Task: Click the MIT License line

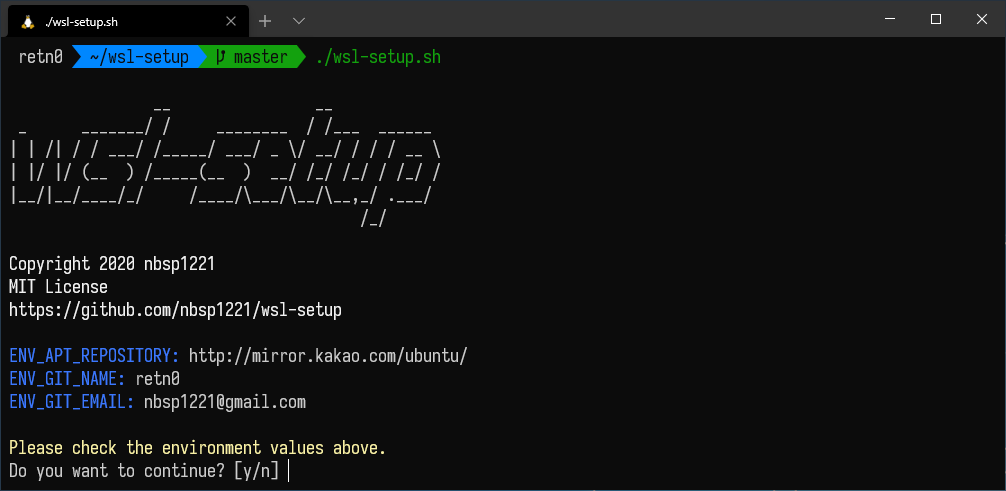Action: [58, 286]
